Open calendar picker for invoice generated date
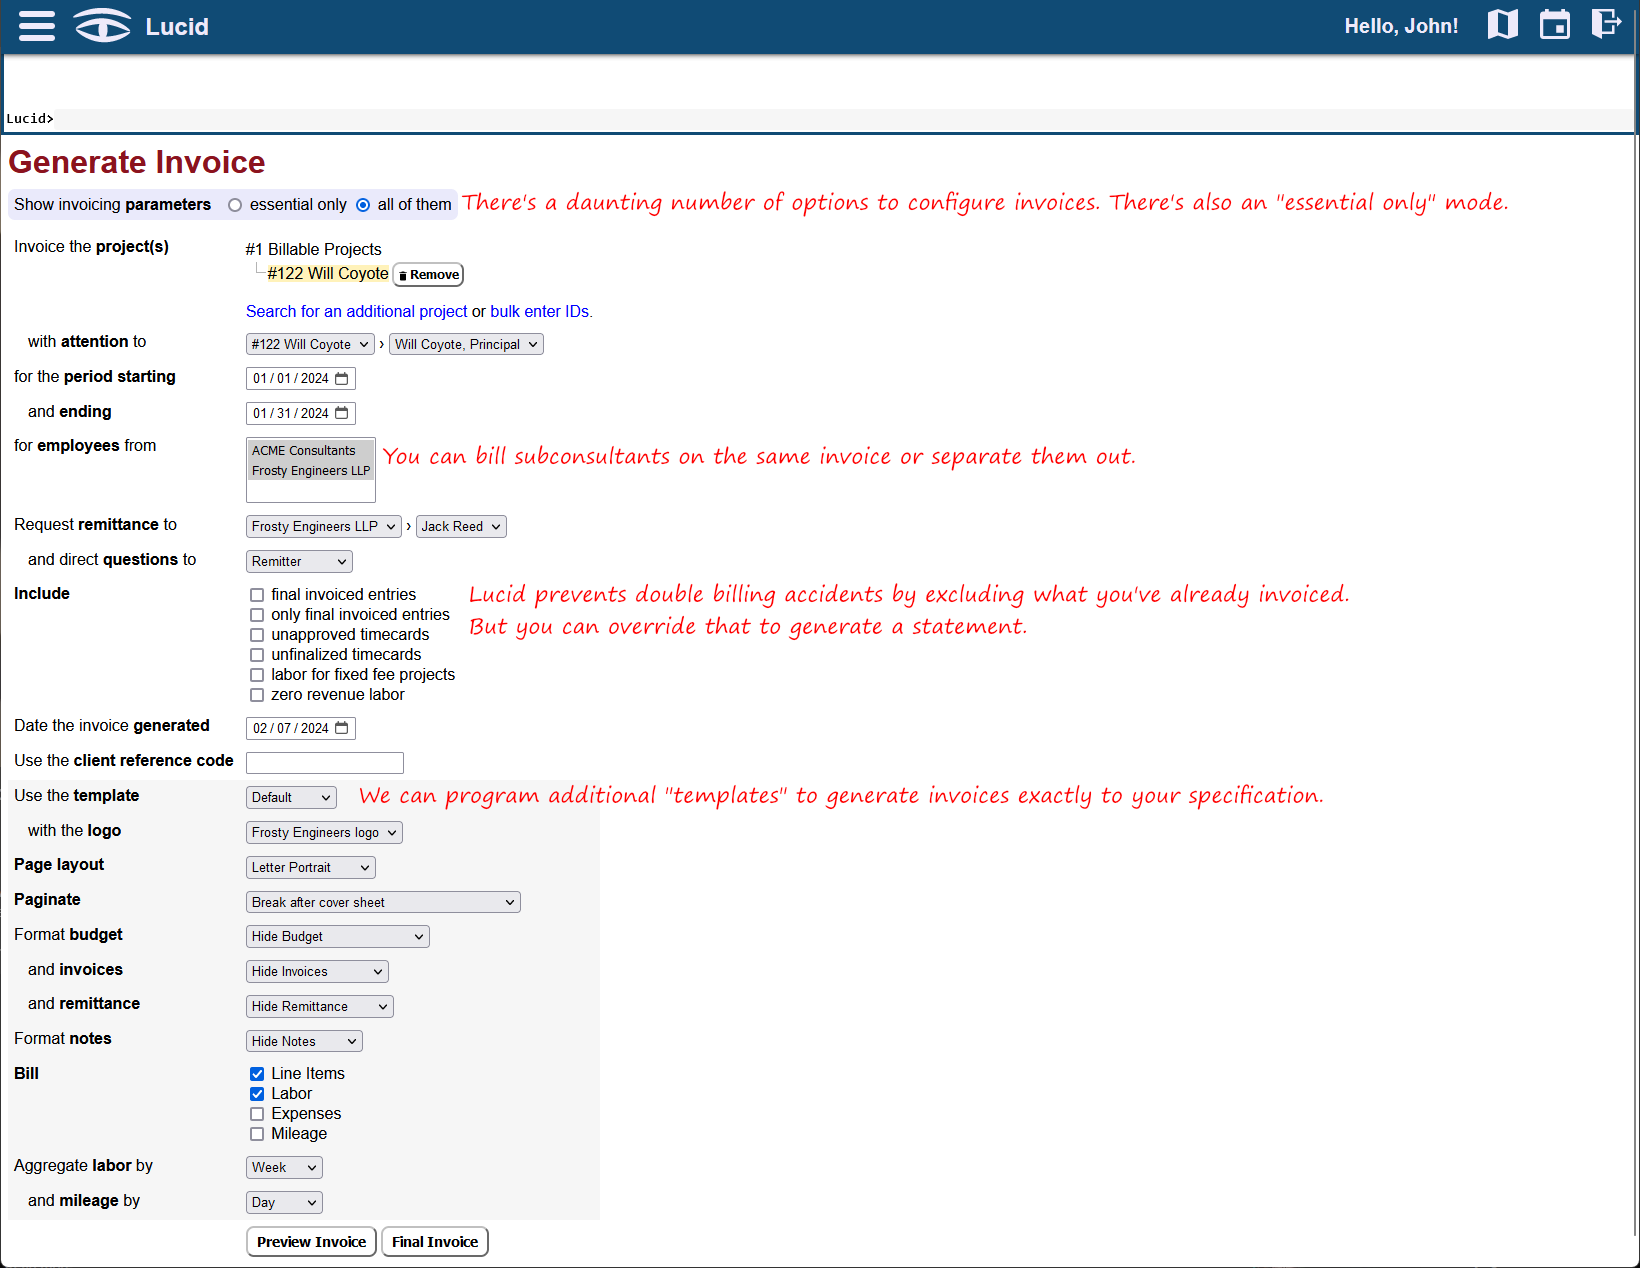Screen dimensions: 1640x1268 (342, 728)
